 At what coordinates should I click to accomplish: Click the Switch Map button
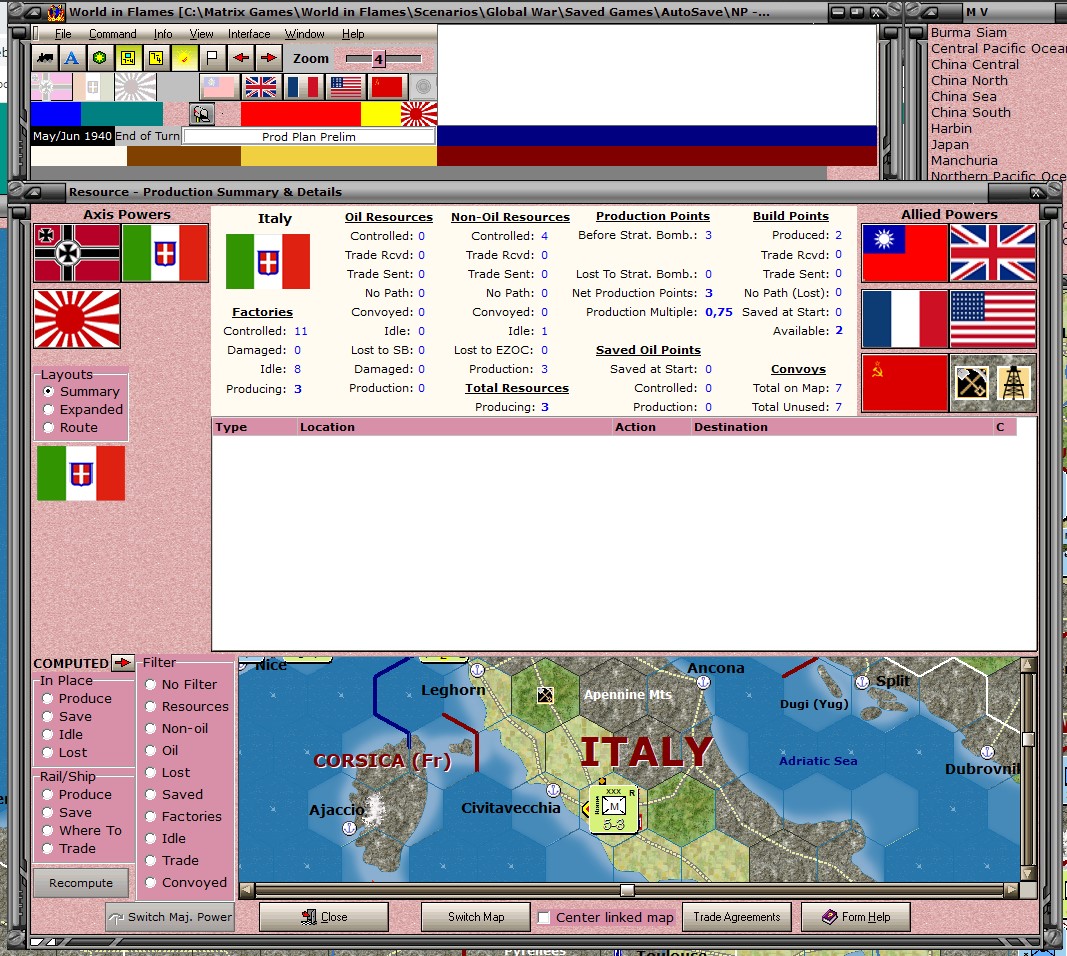pyautogui.click(x=476, y=917)
